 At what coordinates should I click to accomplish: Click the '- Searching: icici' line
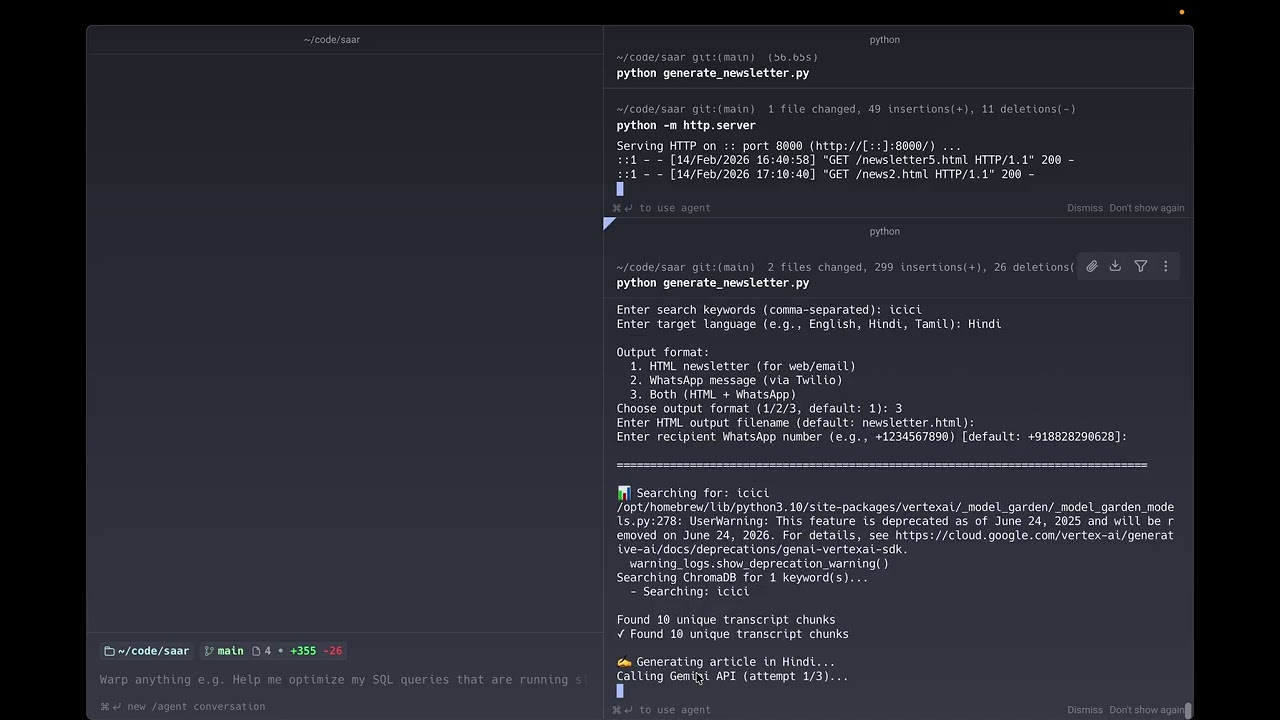coord(689,591)
